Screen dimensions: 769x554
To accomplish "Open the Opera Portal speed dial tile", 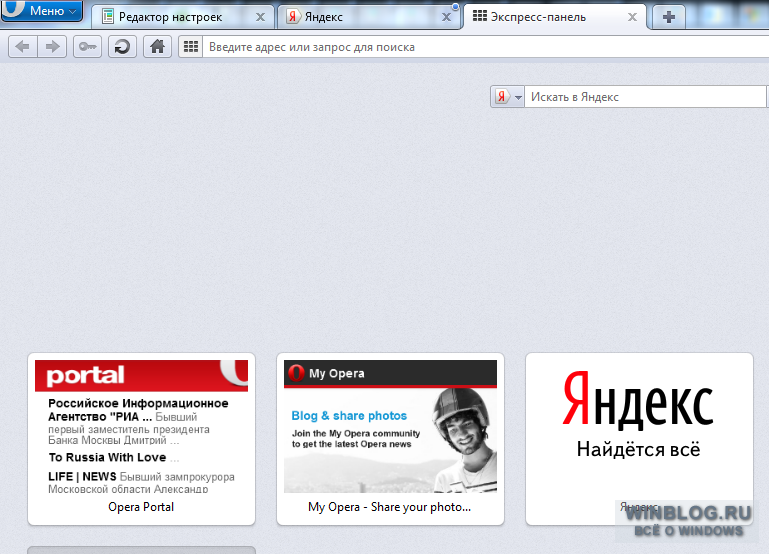I will tap(141, 439).
